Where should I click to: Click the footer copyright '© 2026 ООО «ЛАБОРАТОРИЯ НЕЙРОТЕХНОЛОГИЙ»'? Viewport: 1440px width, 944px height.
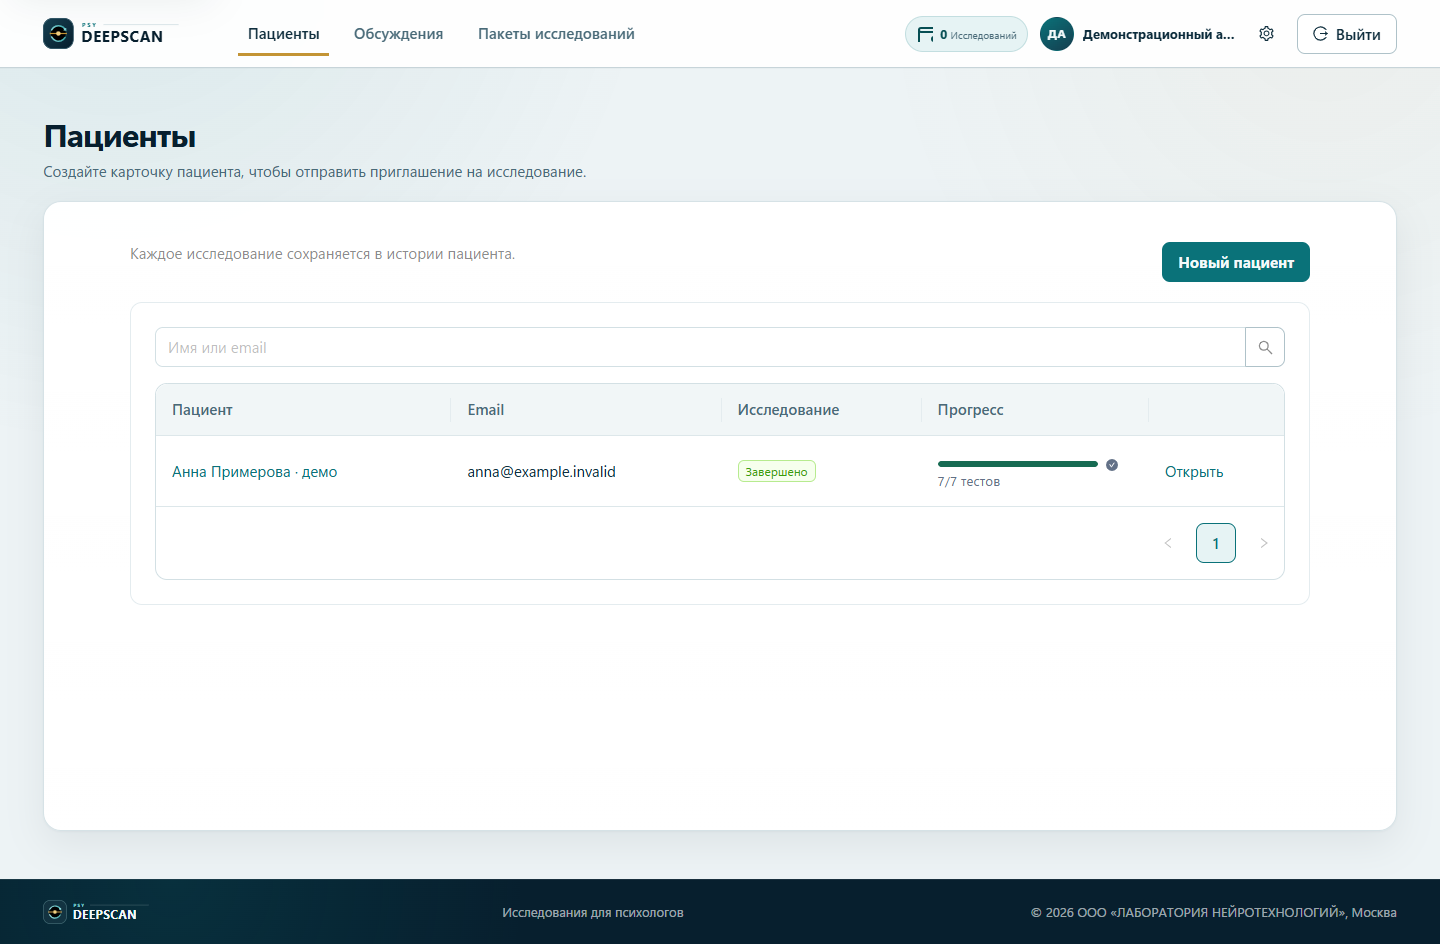click(1188, 912)
